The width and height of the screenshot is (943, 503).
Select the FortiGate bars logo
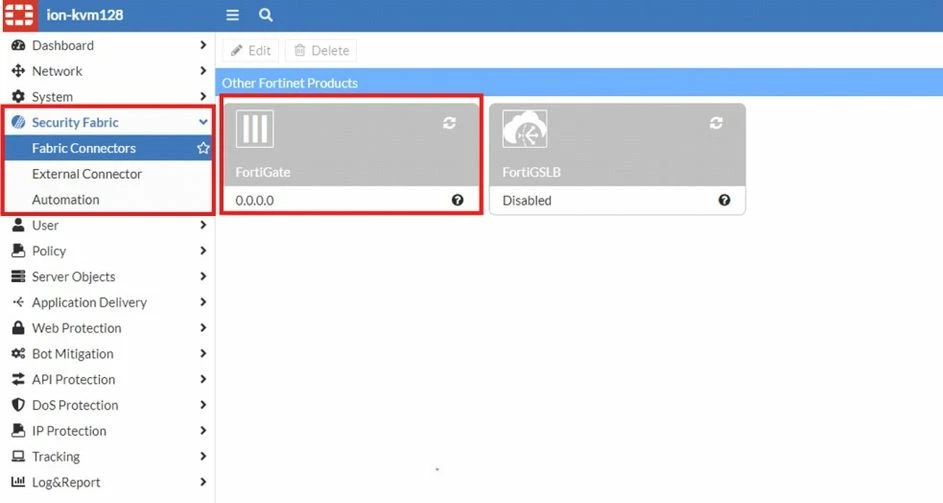(254, 129)
